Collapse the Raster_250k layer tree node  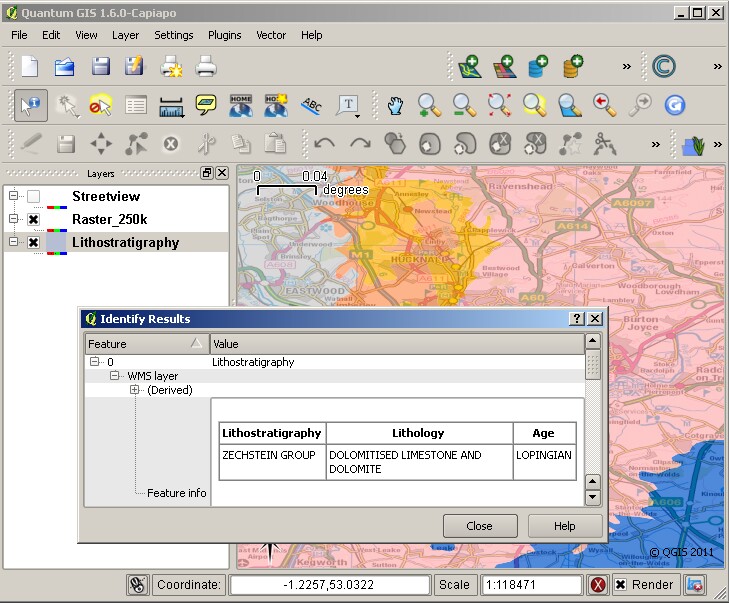point(13,219)
